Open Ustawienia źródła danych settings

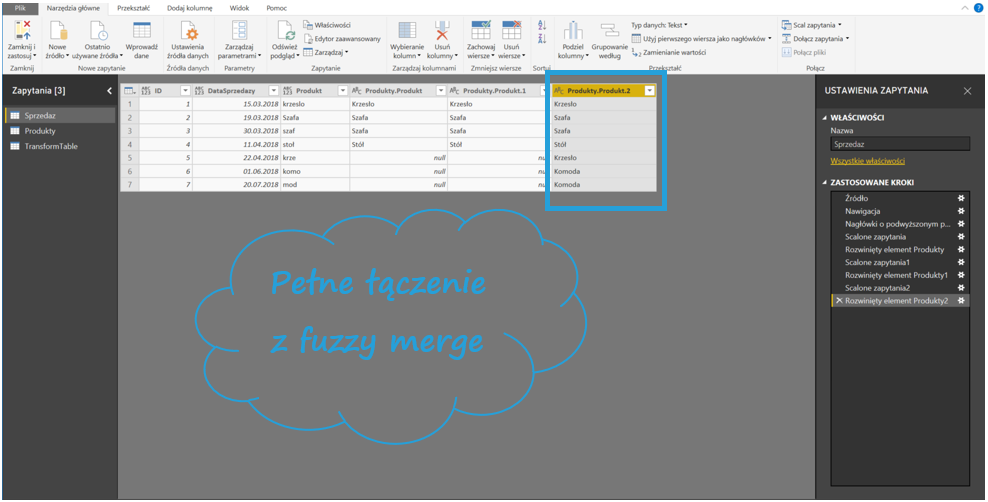click(189, 31)
